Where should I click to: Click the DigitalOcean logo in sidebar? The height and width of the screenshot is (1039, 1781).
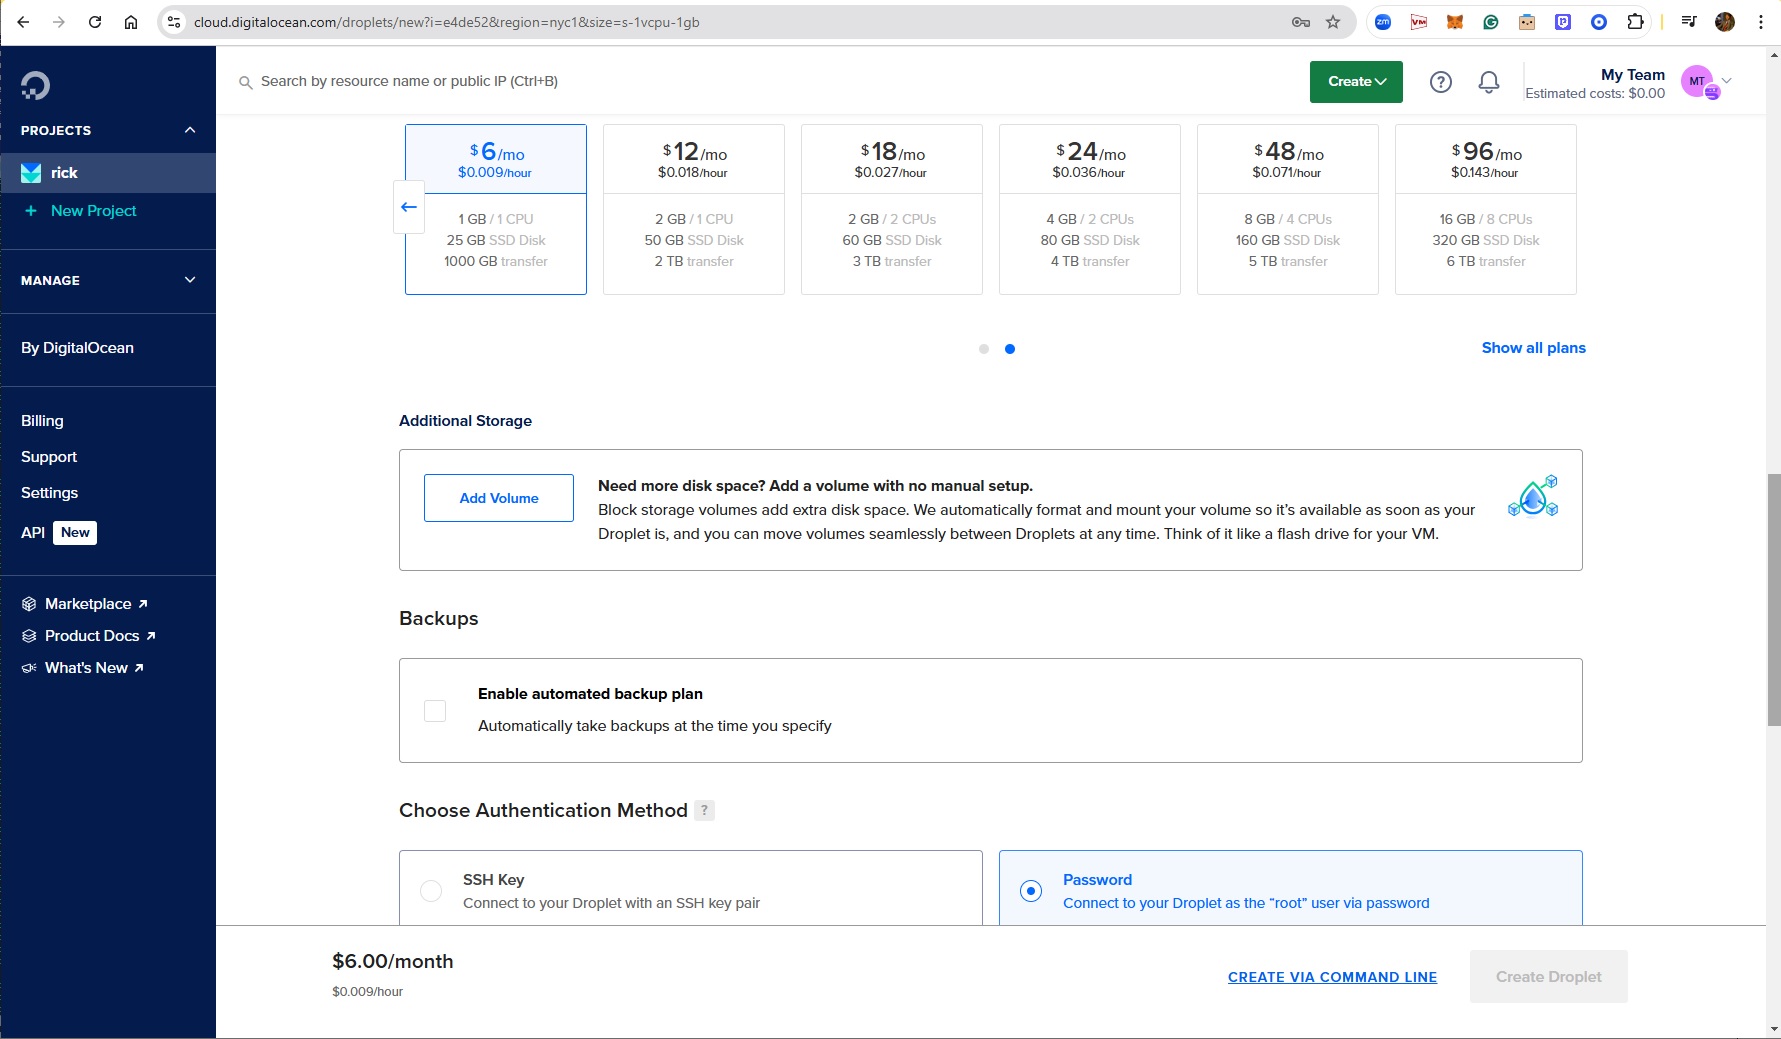coord(35,86)
